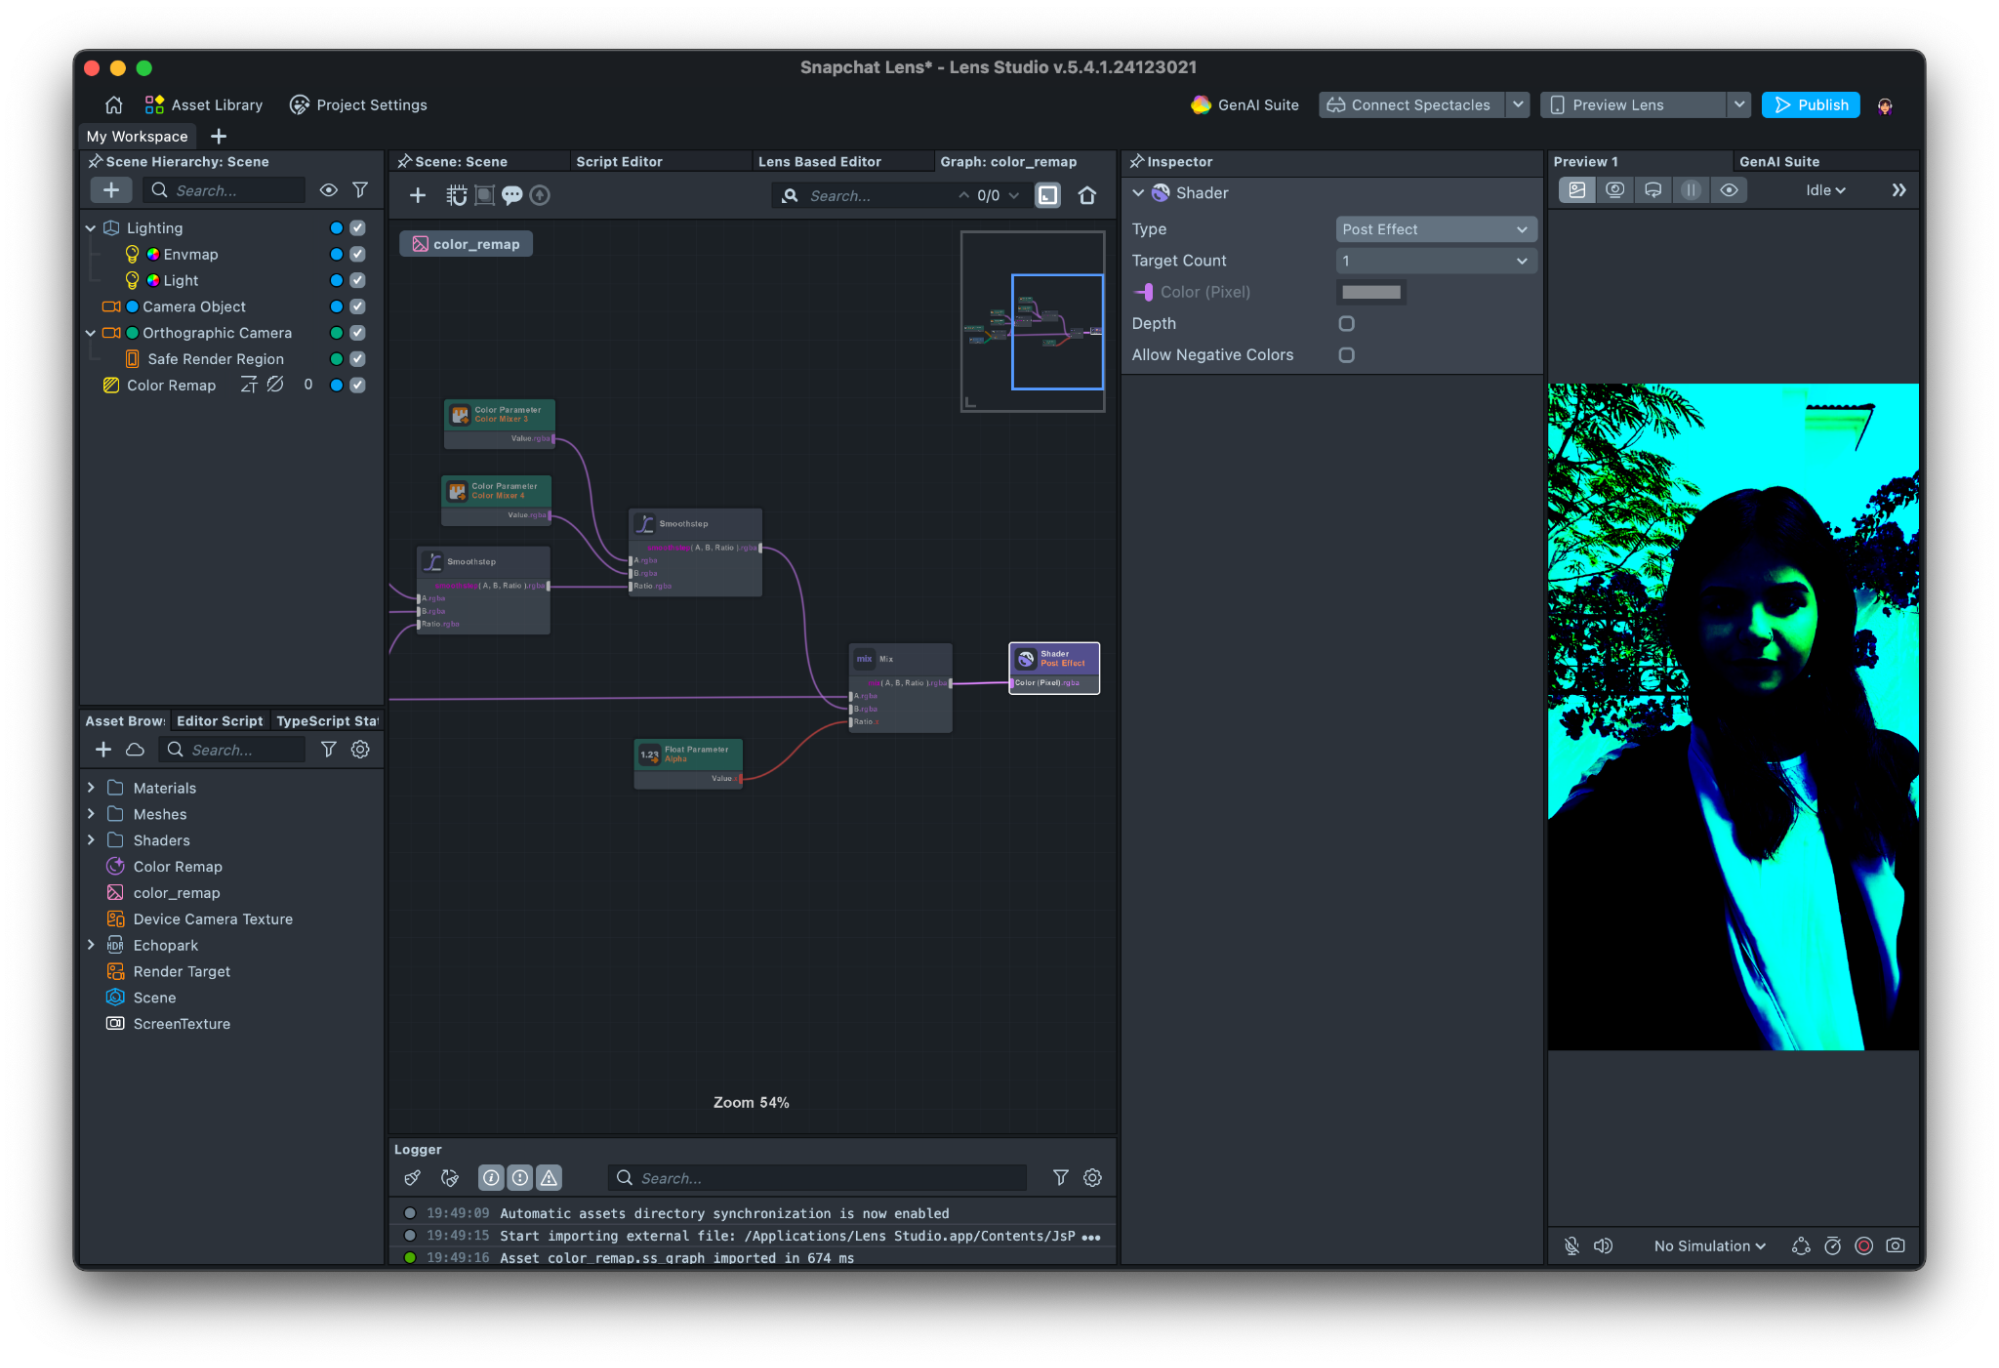Screen dimensions: 1999x1368
Task: Click the Color (Pixel) gray swatch
Action: pyautogui.click(x=1370, y=292)
